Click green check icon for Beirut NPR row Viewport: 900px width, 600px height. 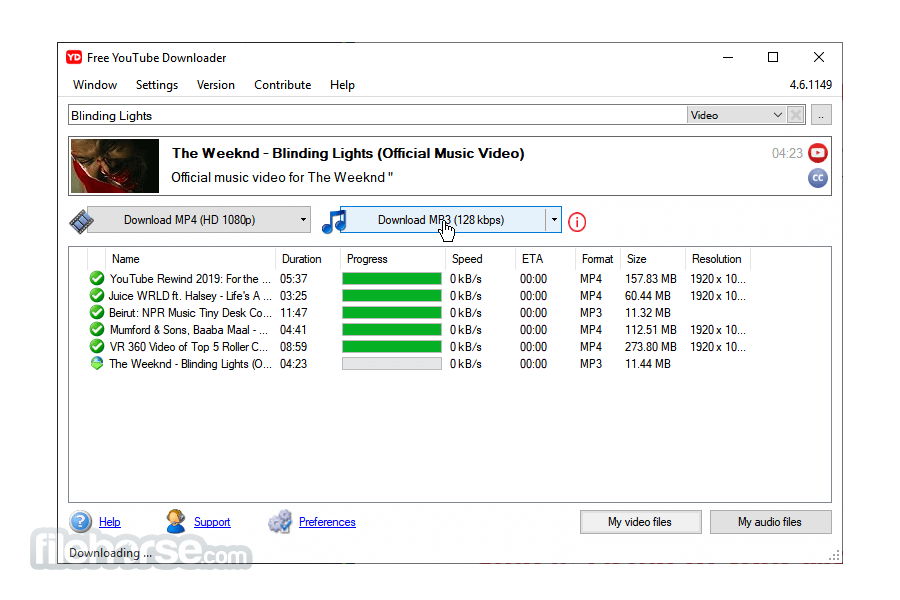pos(96,313)
